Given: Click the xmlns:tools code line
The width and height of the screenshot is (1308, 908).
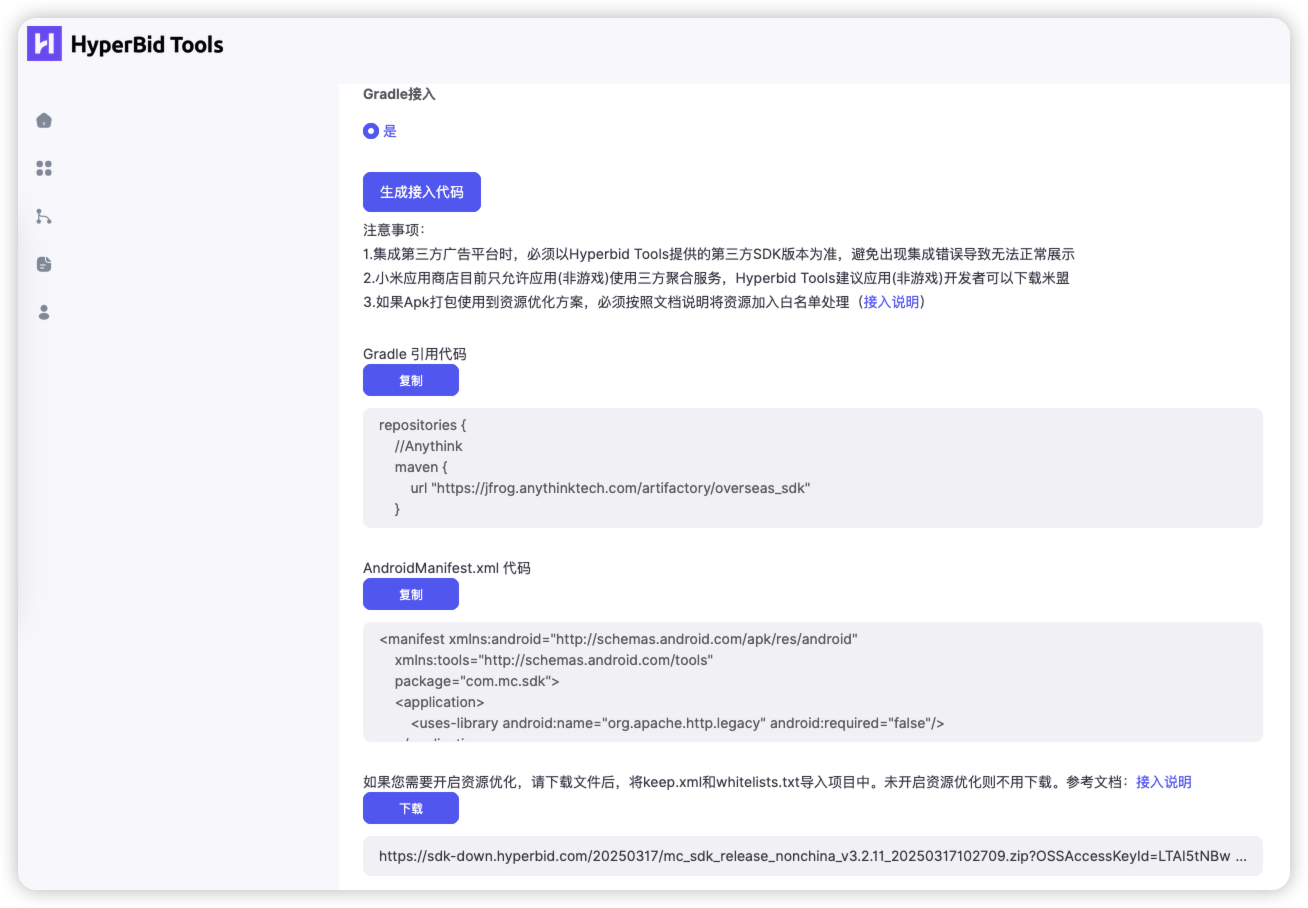Looking at the screenshot, I should click(x=554, y=660).
